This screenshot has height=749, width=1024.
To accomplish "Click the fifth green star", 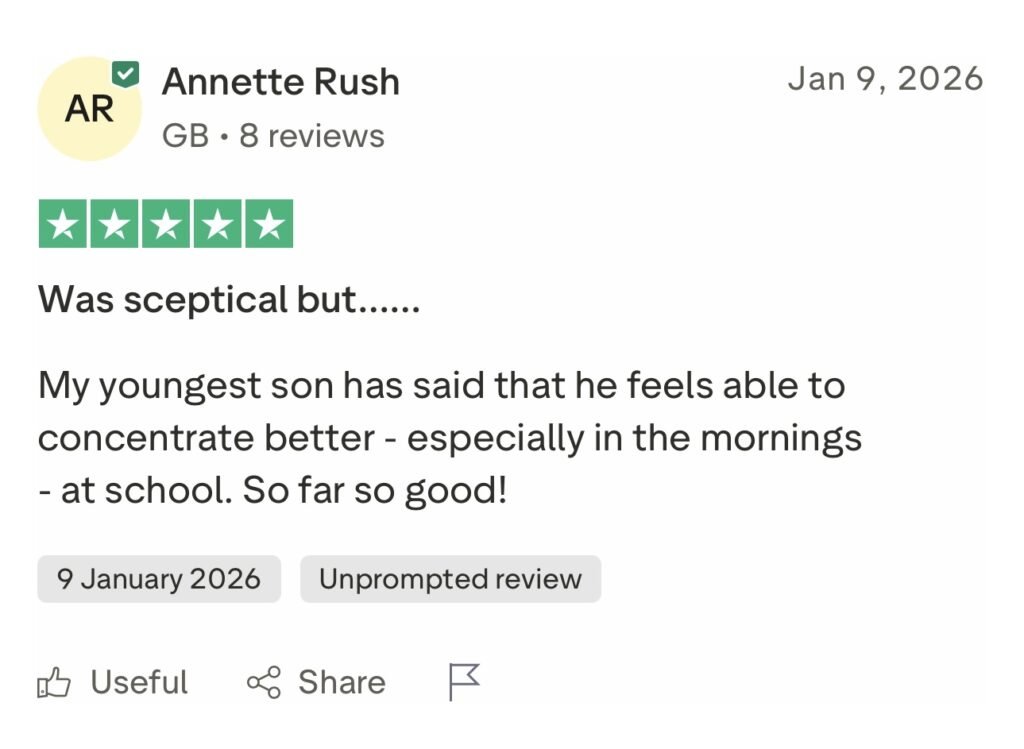I will click(268, 224).
